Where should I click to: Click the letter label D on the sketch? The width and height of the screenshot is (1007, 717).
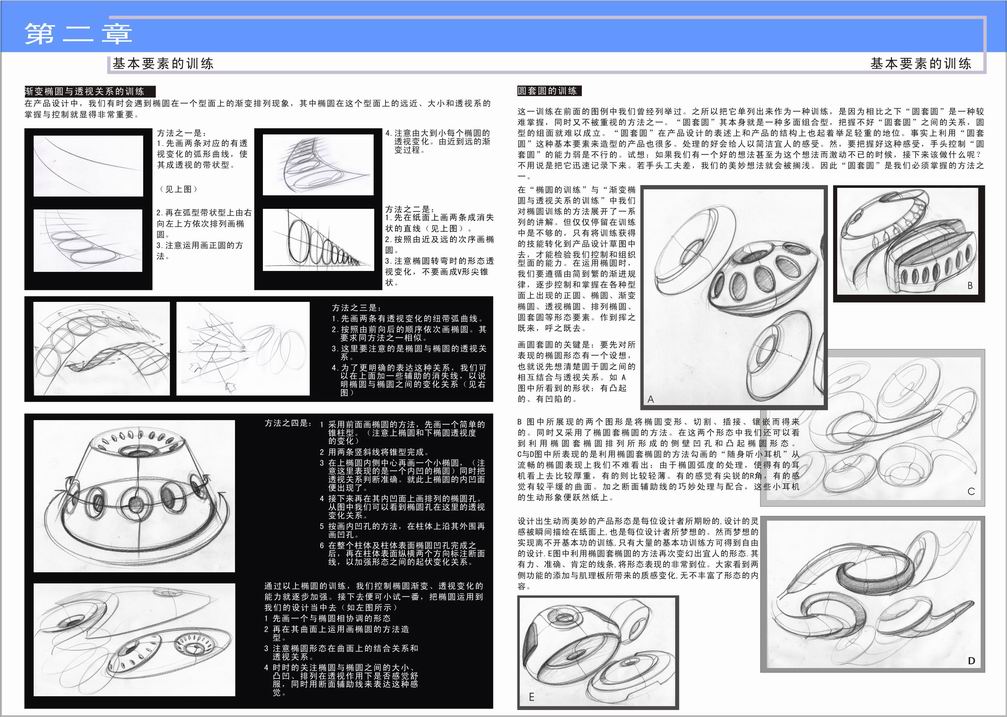[x=971, y=660]
